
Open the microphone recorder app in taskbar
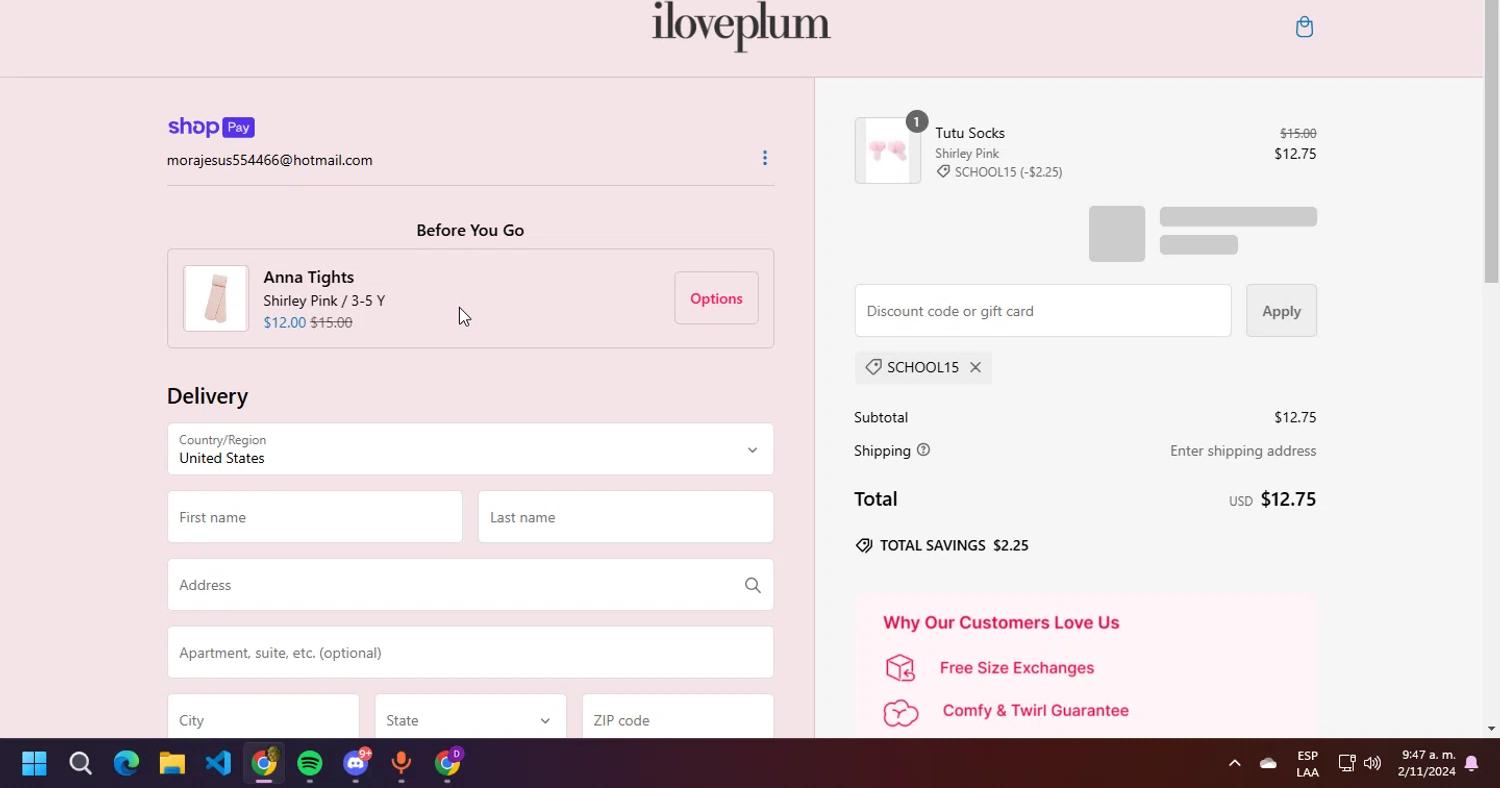(401, 764)
